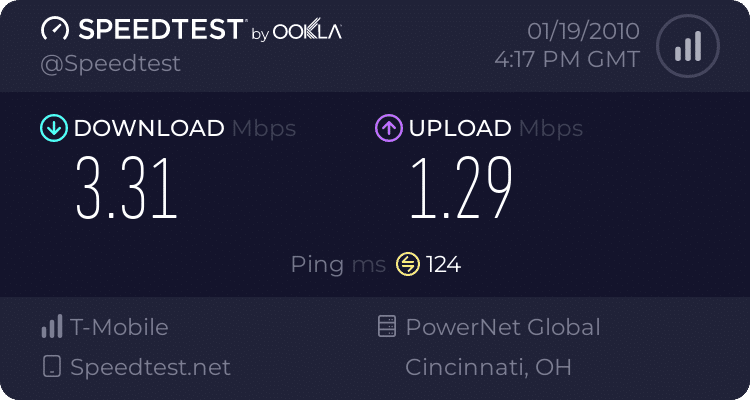
Task: Click the 124 ping value
Action: click(443, 265)
